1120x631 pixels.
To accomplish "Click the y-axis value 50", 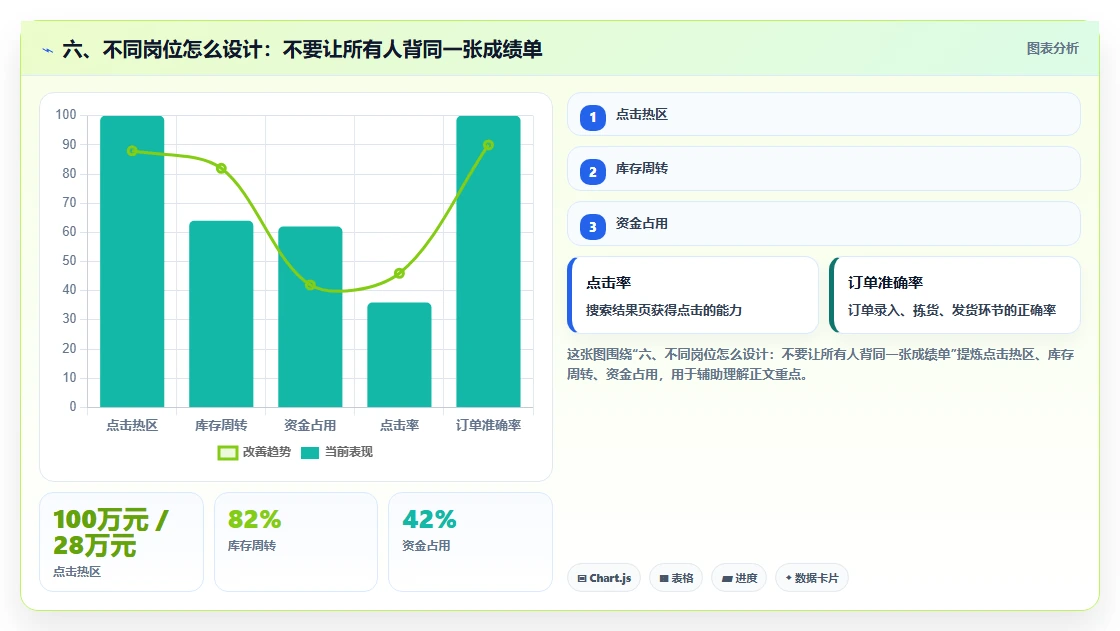I will (x=69, y=260).
